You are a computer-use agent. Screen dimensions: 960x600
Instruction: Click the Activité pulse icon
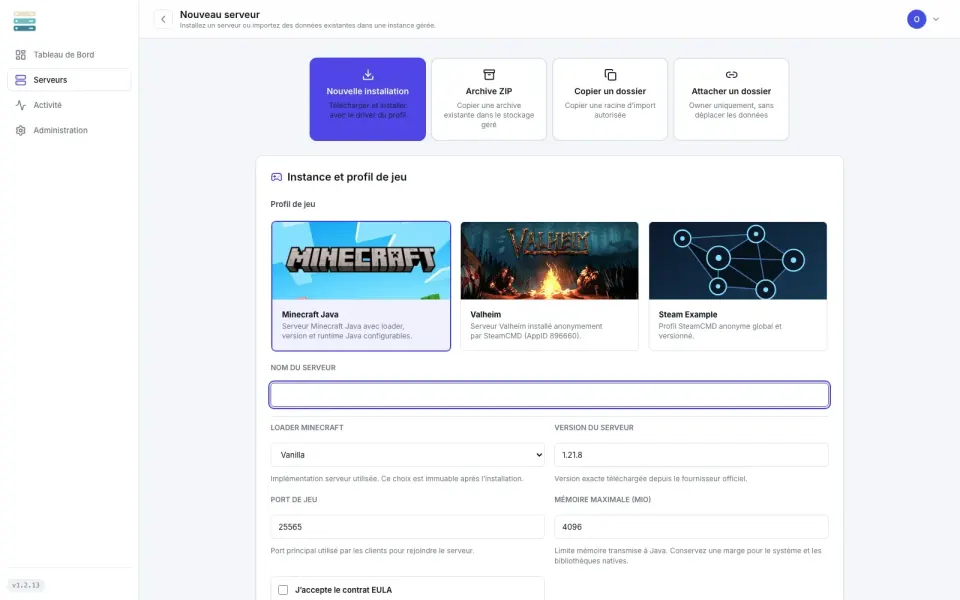20,105
